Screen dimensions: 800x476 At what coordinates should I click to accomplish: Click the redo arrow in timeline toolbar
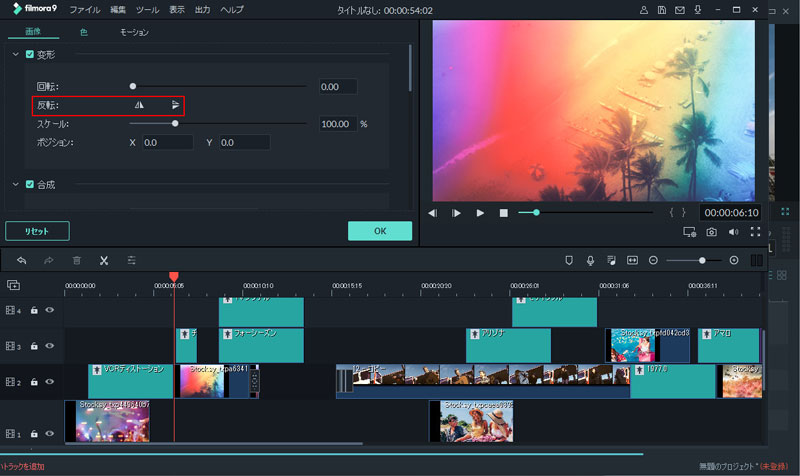coord(48,261)
